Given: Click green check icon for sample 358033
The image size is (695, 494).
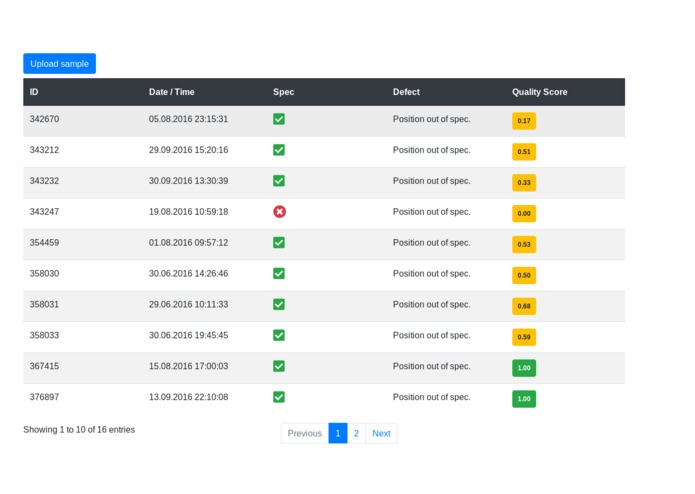Looking at the screenshot, I should click(x=279, y=335).
